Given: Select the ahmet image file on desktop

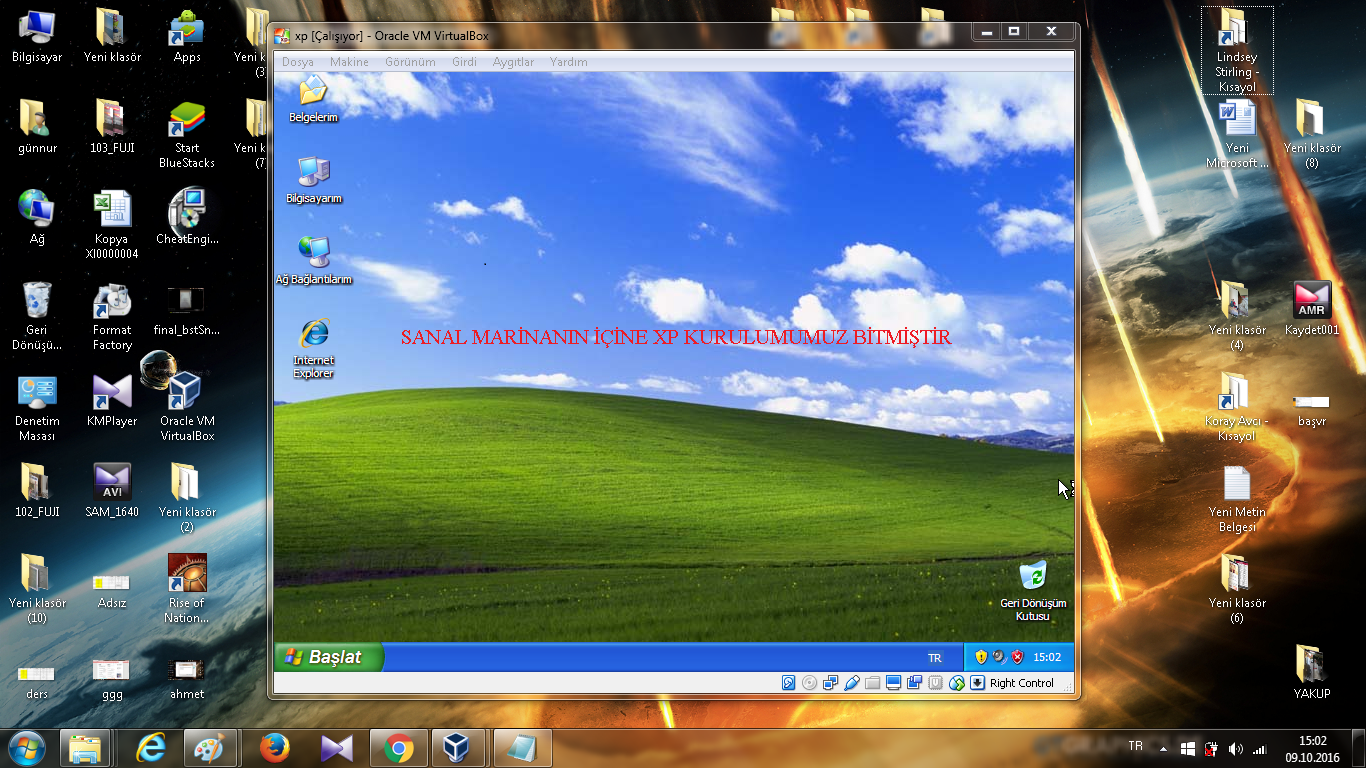Looking at the screenshot, I should [x=187, y=678].
